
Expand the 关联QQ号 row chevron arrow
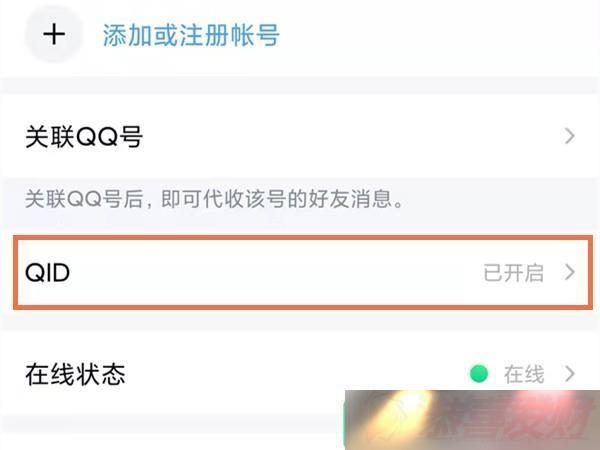[x=569, y=136]
